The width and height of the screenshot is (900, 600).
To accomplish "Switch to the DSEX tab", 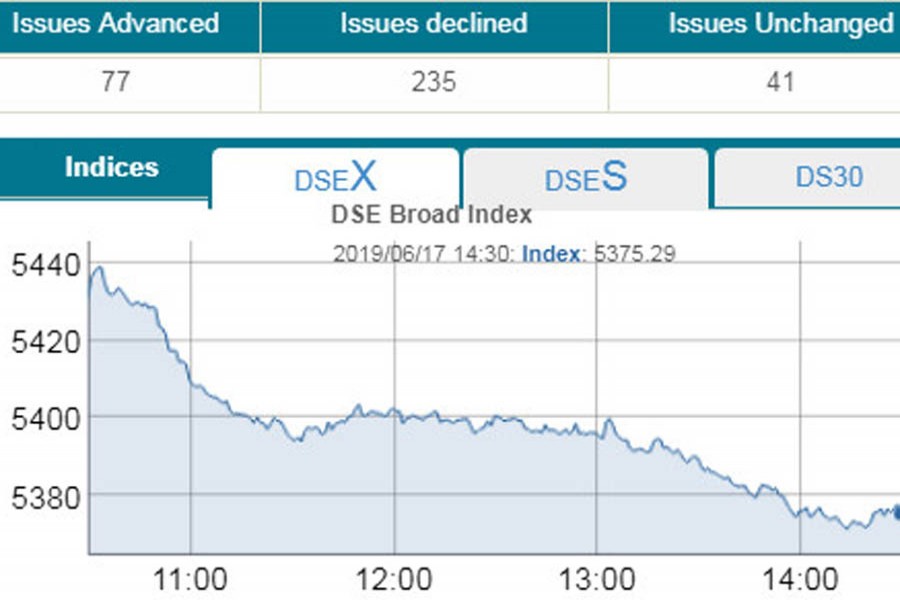I will click(335, 179).
